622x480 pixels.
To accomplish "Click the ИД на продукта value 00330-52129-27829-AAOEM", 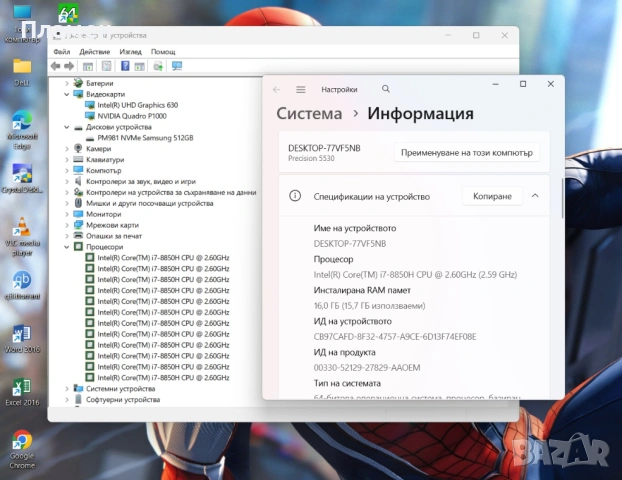I will (x=367, y=368).
